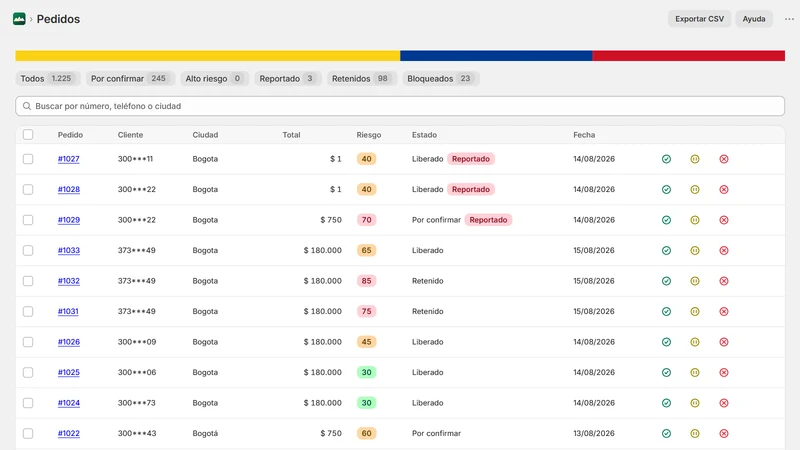The image size is (800, 450).
Task: Tick the checkbox for order #1029
Action: pos(28,220)
